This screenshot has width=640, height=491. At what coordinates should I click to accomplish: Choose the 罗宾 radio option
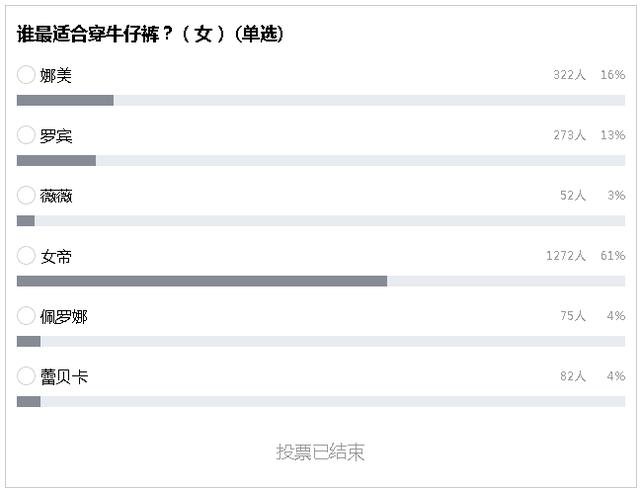click(26, 135)
